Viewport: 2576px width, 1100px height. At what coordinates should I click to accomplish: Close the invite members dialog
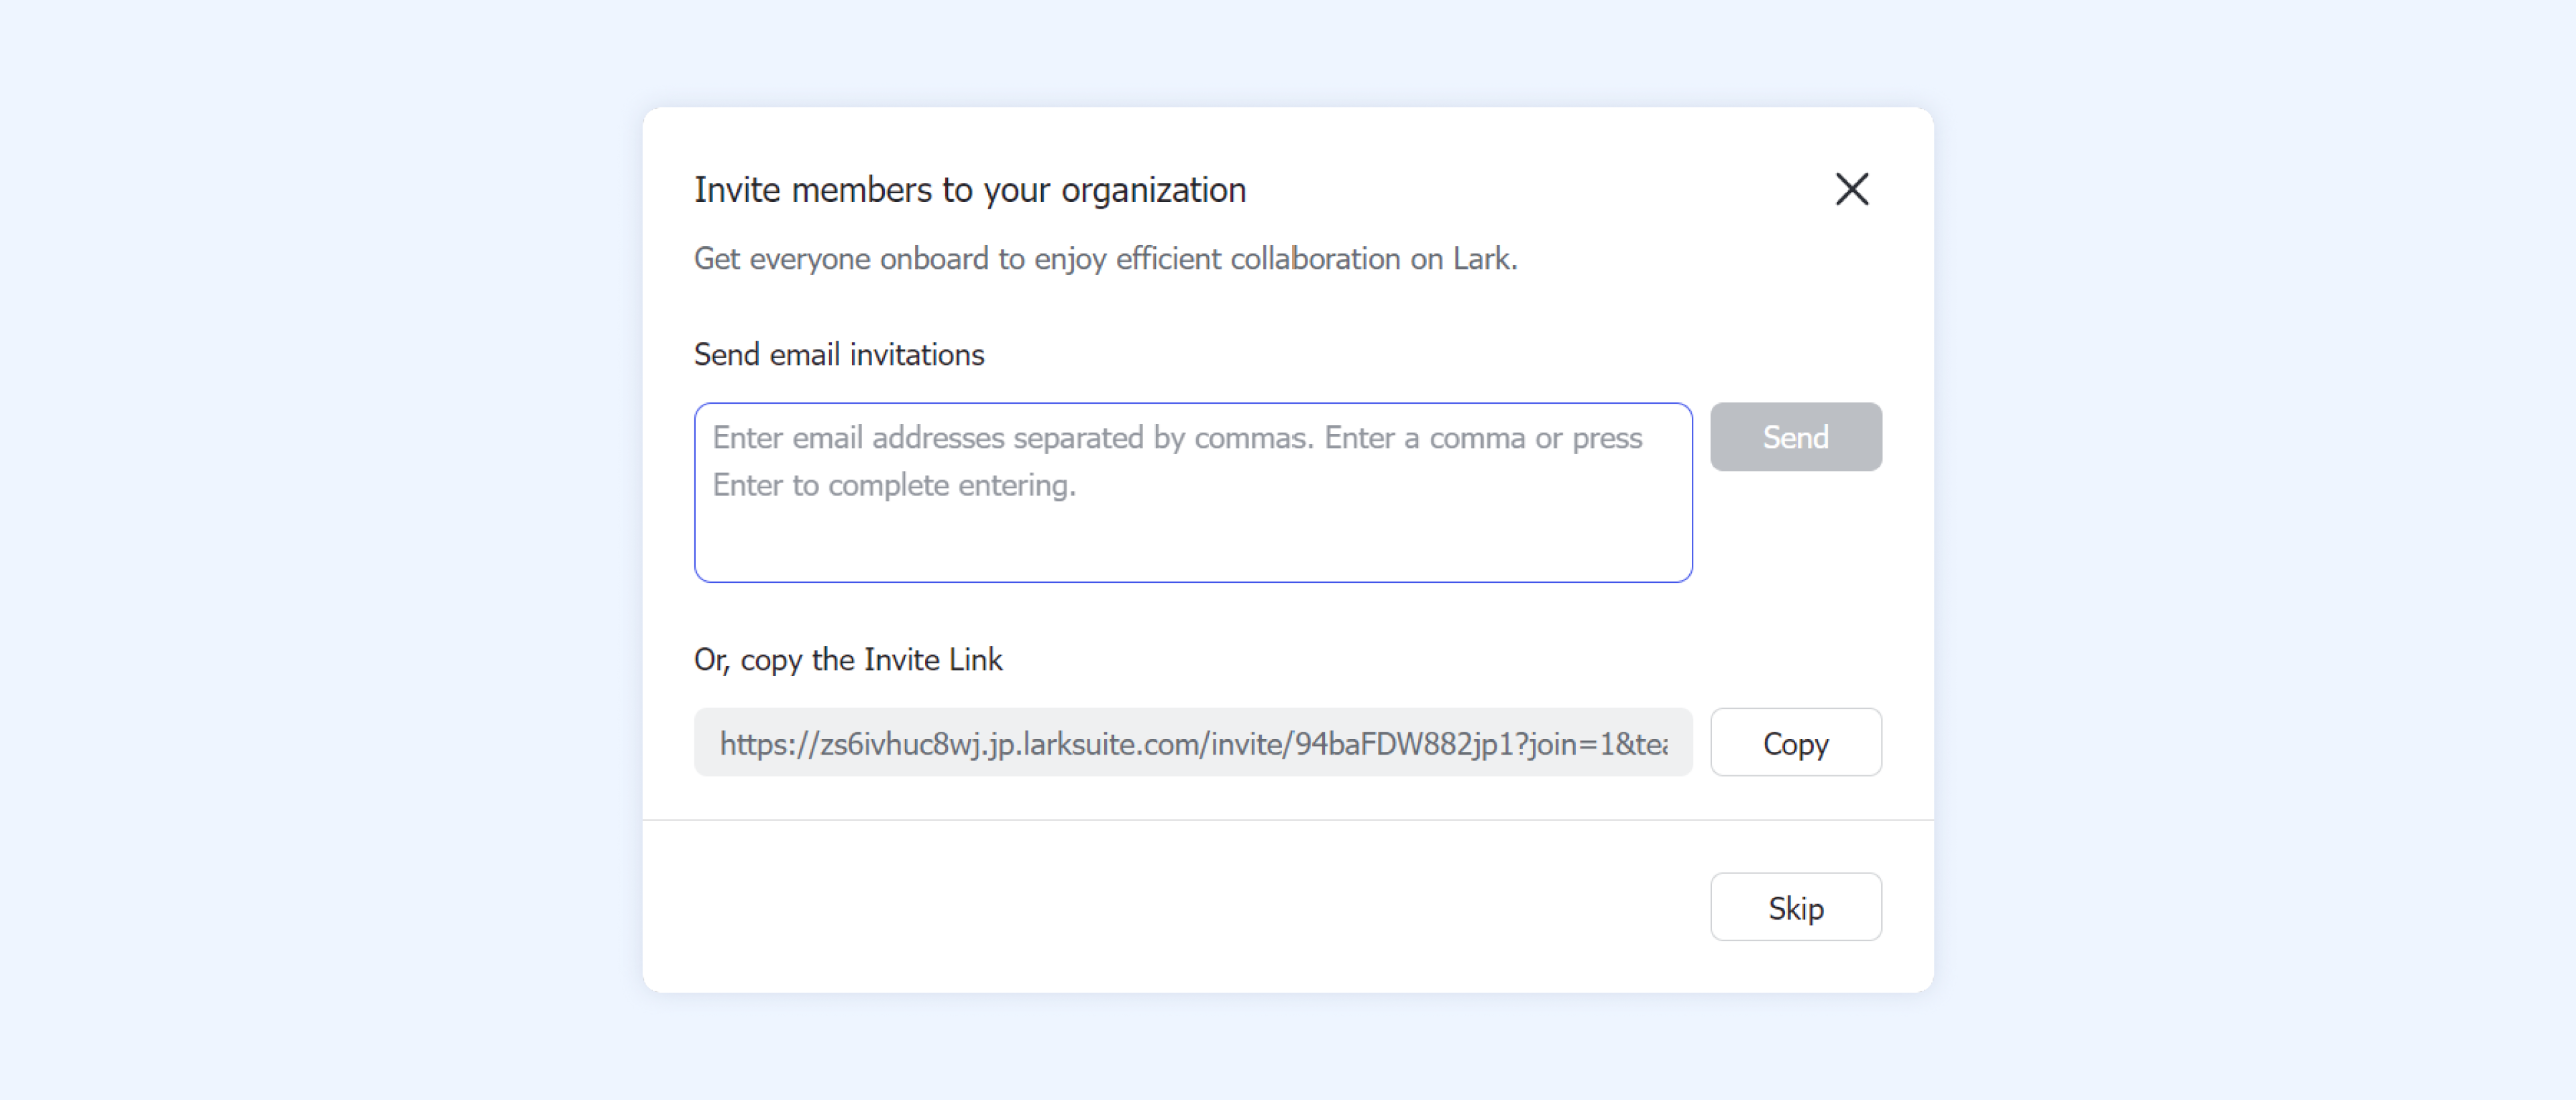pos(1851,189)
